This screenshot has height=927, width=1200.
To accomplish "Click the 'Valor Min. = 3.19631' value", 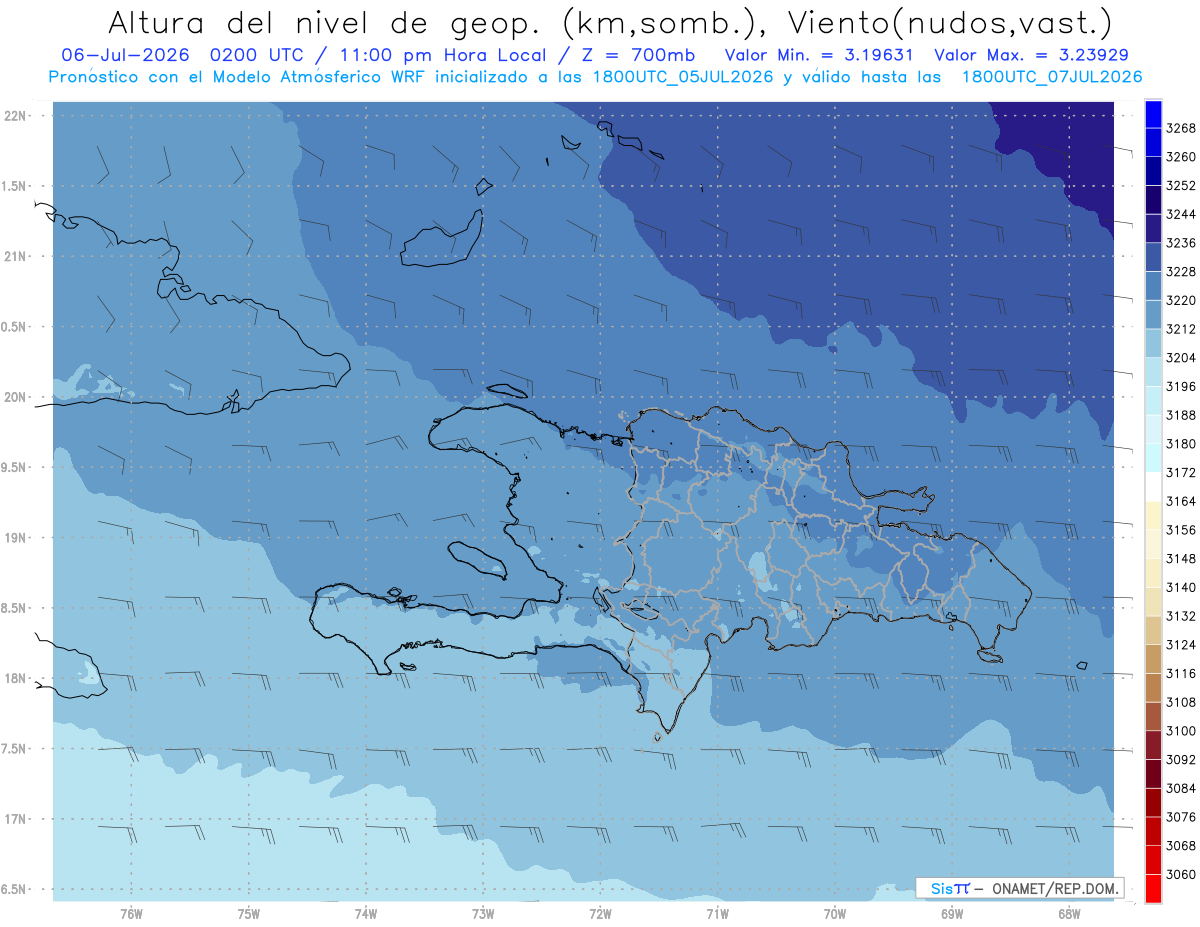I will pos(820,55).
